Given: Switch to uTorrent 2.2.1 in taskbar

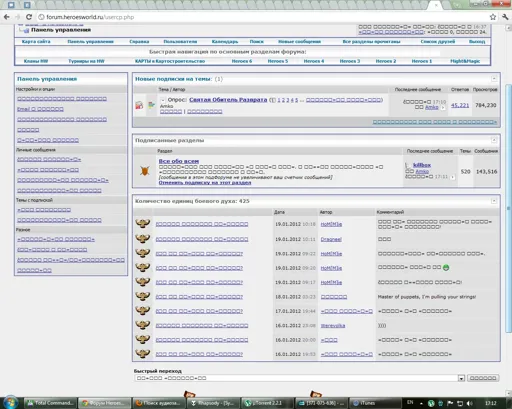Looking at the screenshot, I should coord(268,403).
